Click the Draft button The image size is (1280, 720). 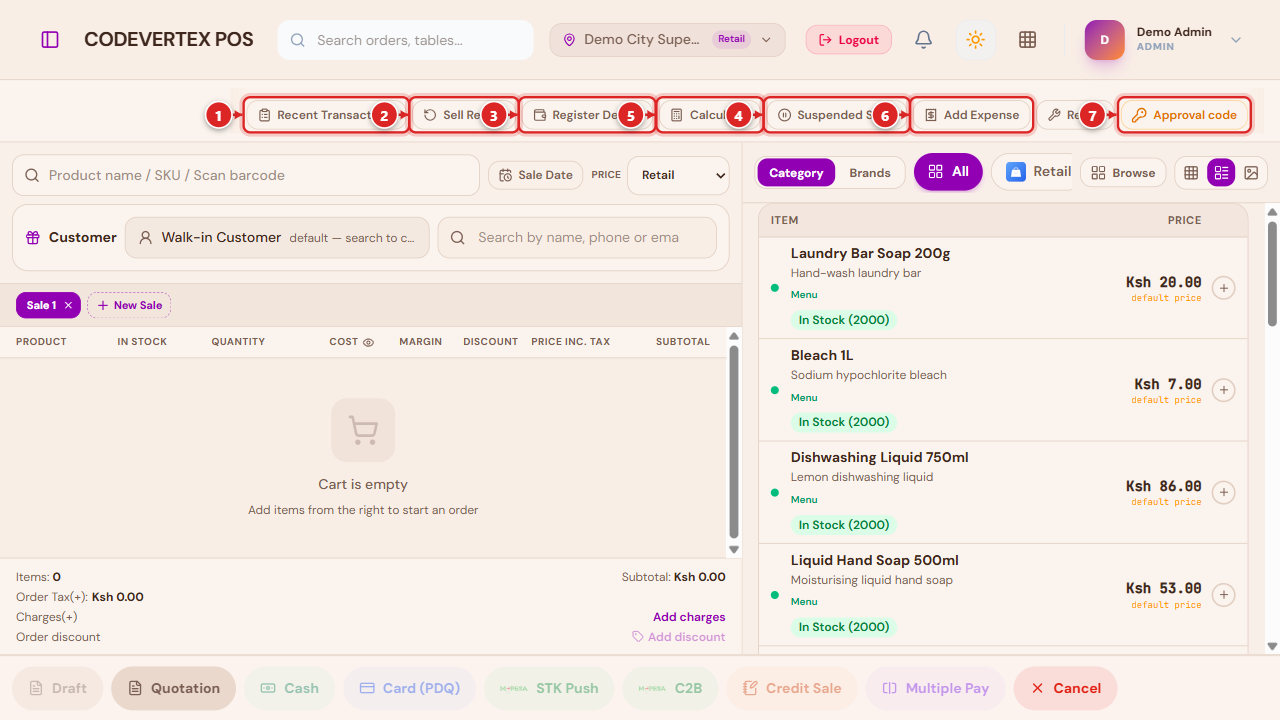click(x=58, y=688)
